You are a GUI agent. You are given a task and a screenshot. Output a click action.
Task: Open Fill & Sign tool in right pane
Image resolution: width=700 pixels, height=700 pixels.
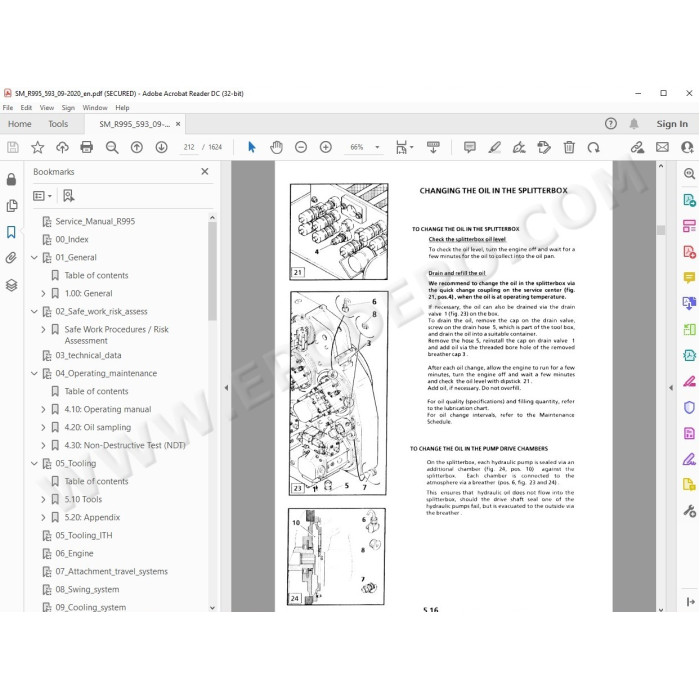(x=689, y=458)
